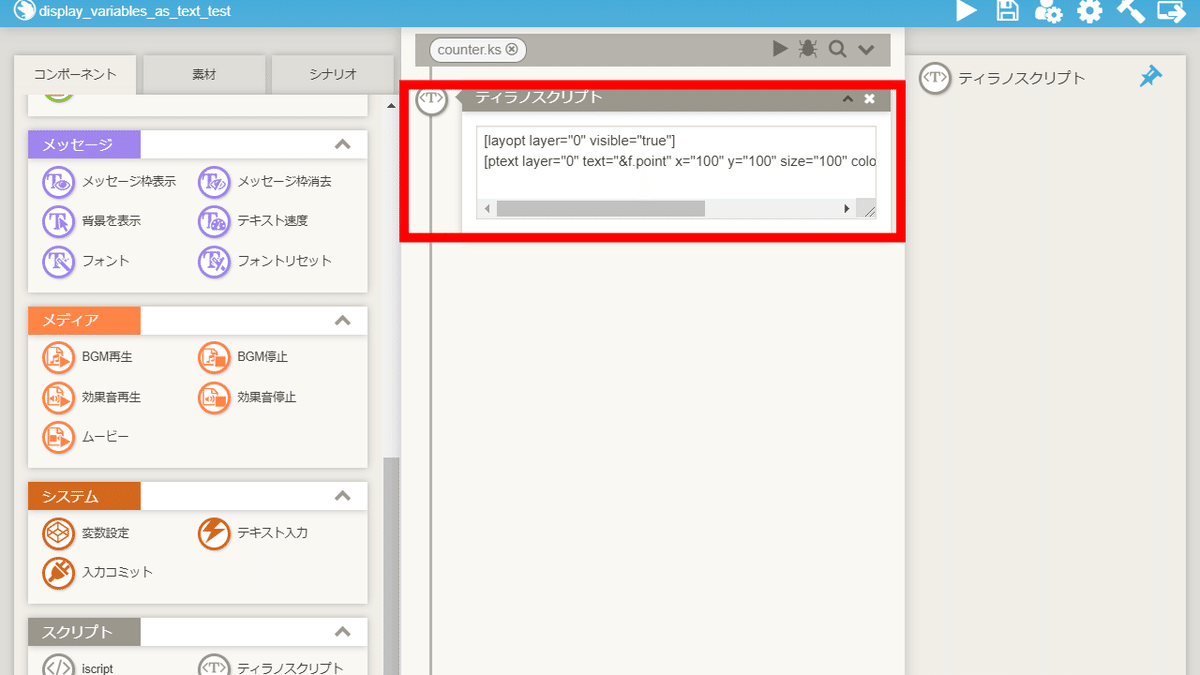Click the export icon at top right

1171,11
